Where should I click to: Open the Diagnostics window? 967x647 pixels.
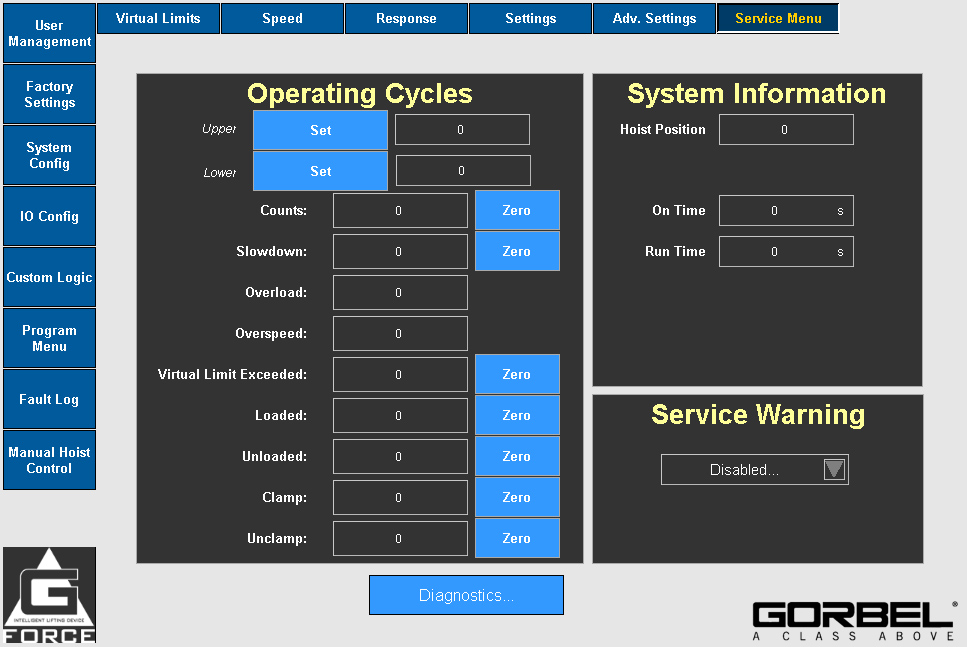pyautogui.click(x=466, y=596)
